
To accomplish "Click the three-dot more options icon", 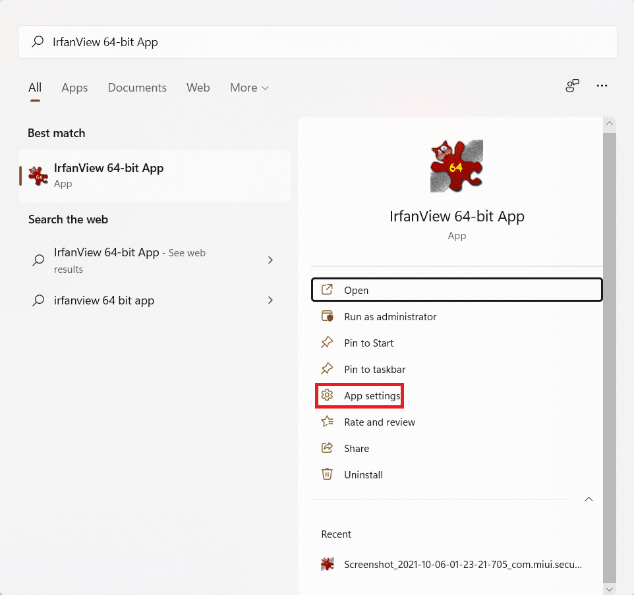I will pyautogui.click(x=602, y=87).
